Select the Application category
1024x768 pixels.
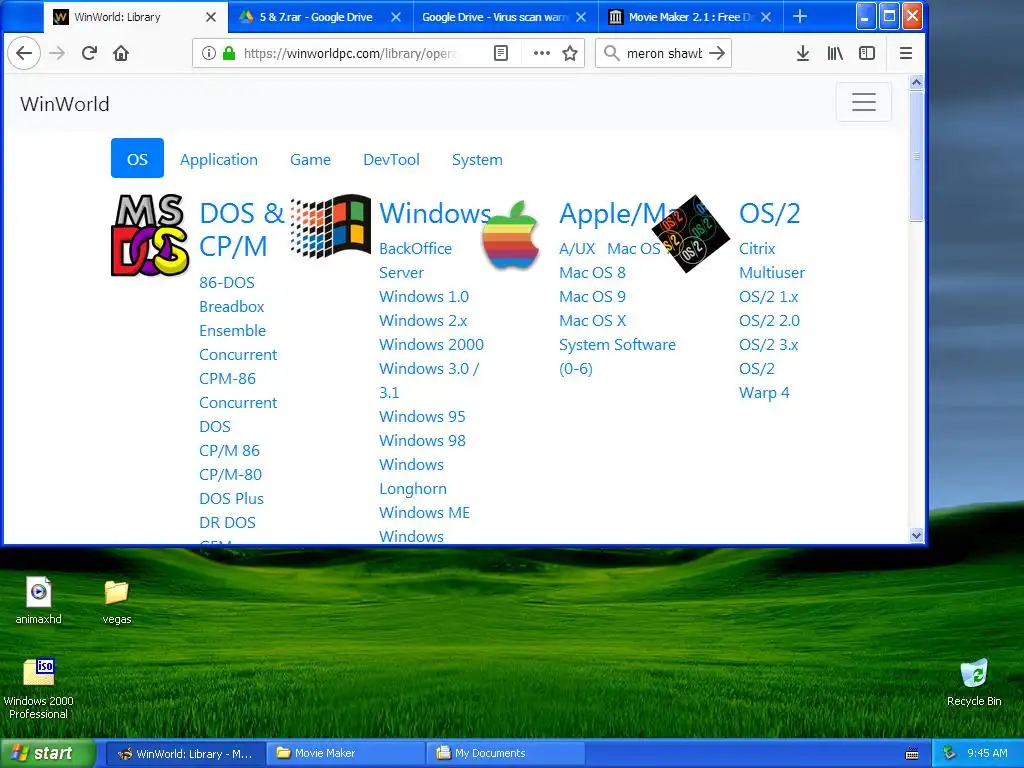pos(219,159)
